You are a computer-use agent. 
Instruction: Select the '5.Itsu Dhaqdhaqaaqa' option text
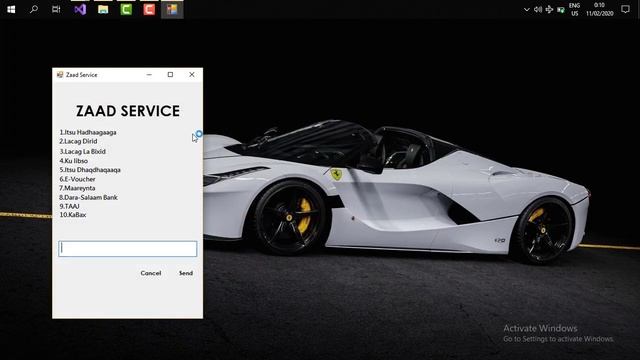coord(90,170)
